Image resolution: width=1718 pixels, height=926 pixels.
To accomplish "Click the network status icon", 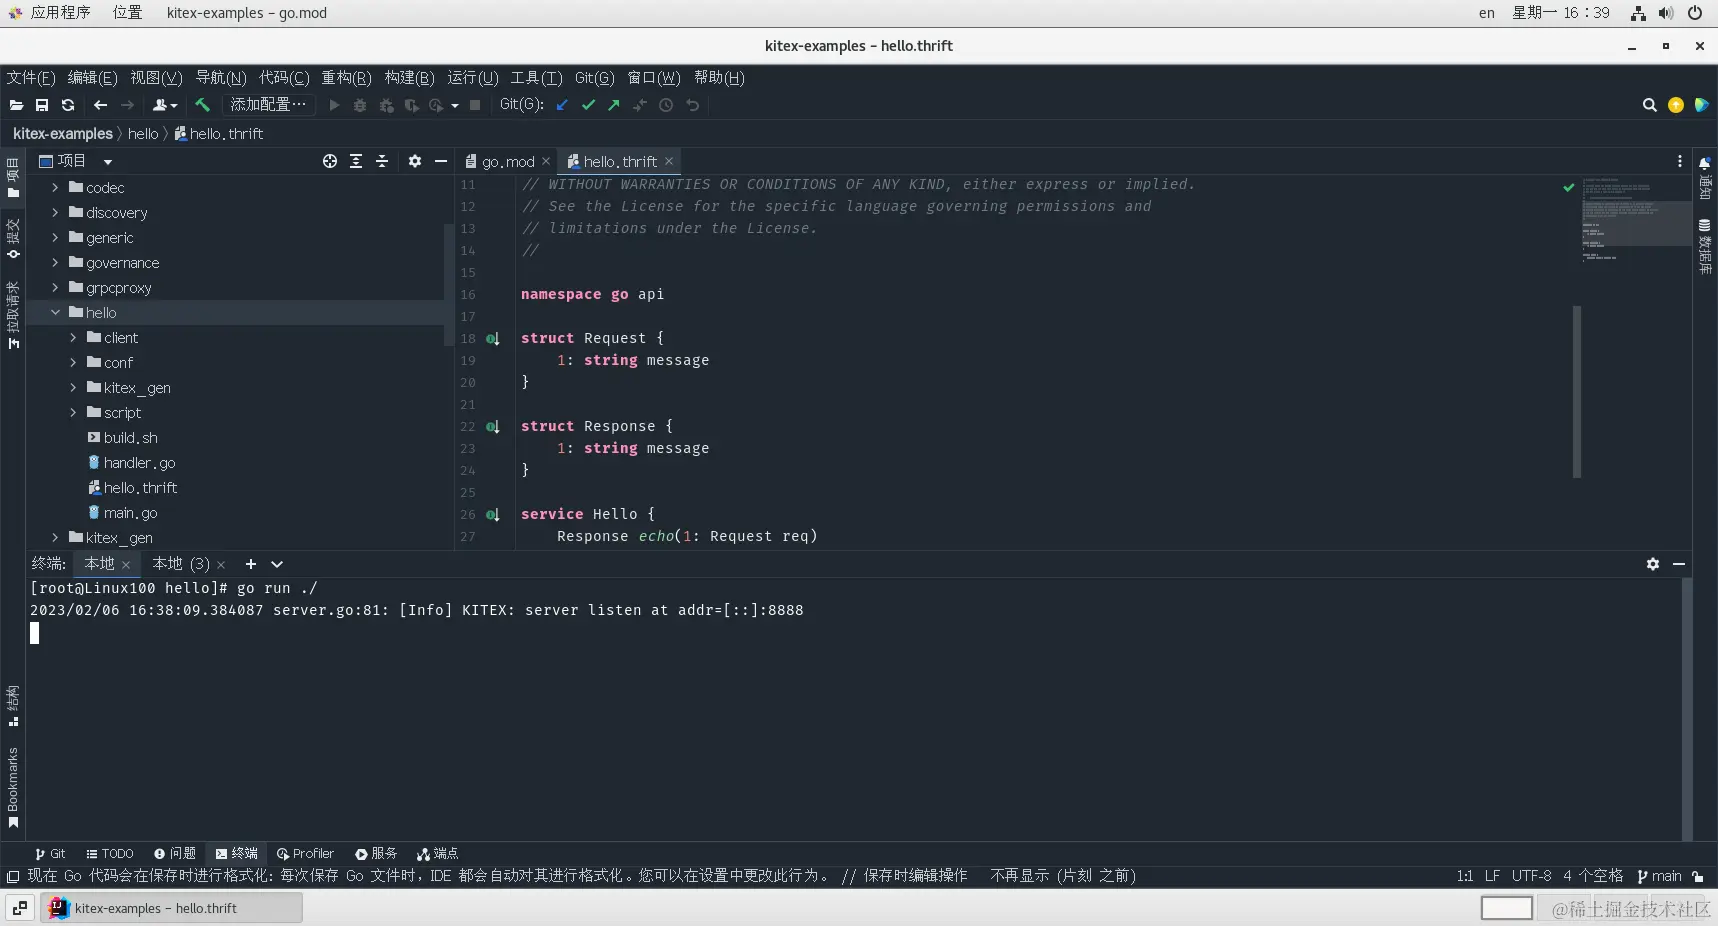I will coord(1638,13).
